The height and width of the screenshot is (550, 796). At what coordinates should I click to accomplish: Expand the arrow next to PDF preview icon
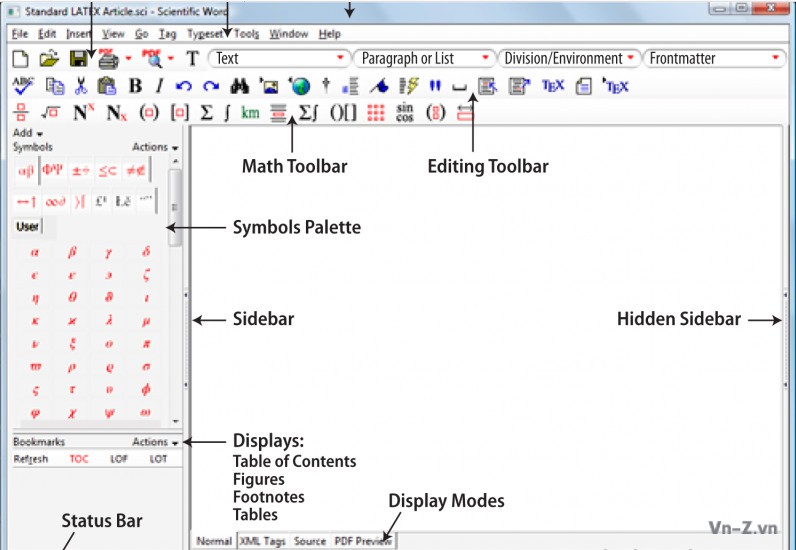pos(171,58)
